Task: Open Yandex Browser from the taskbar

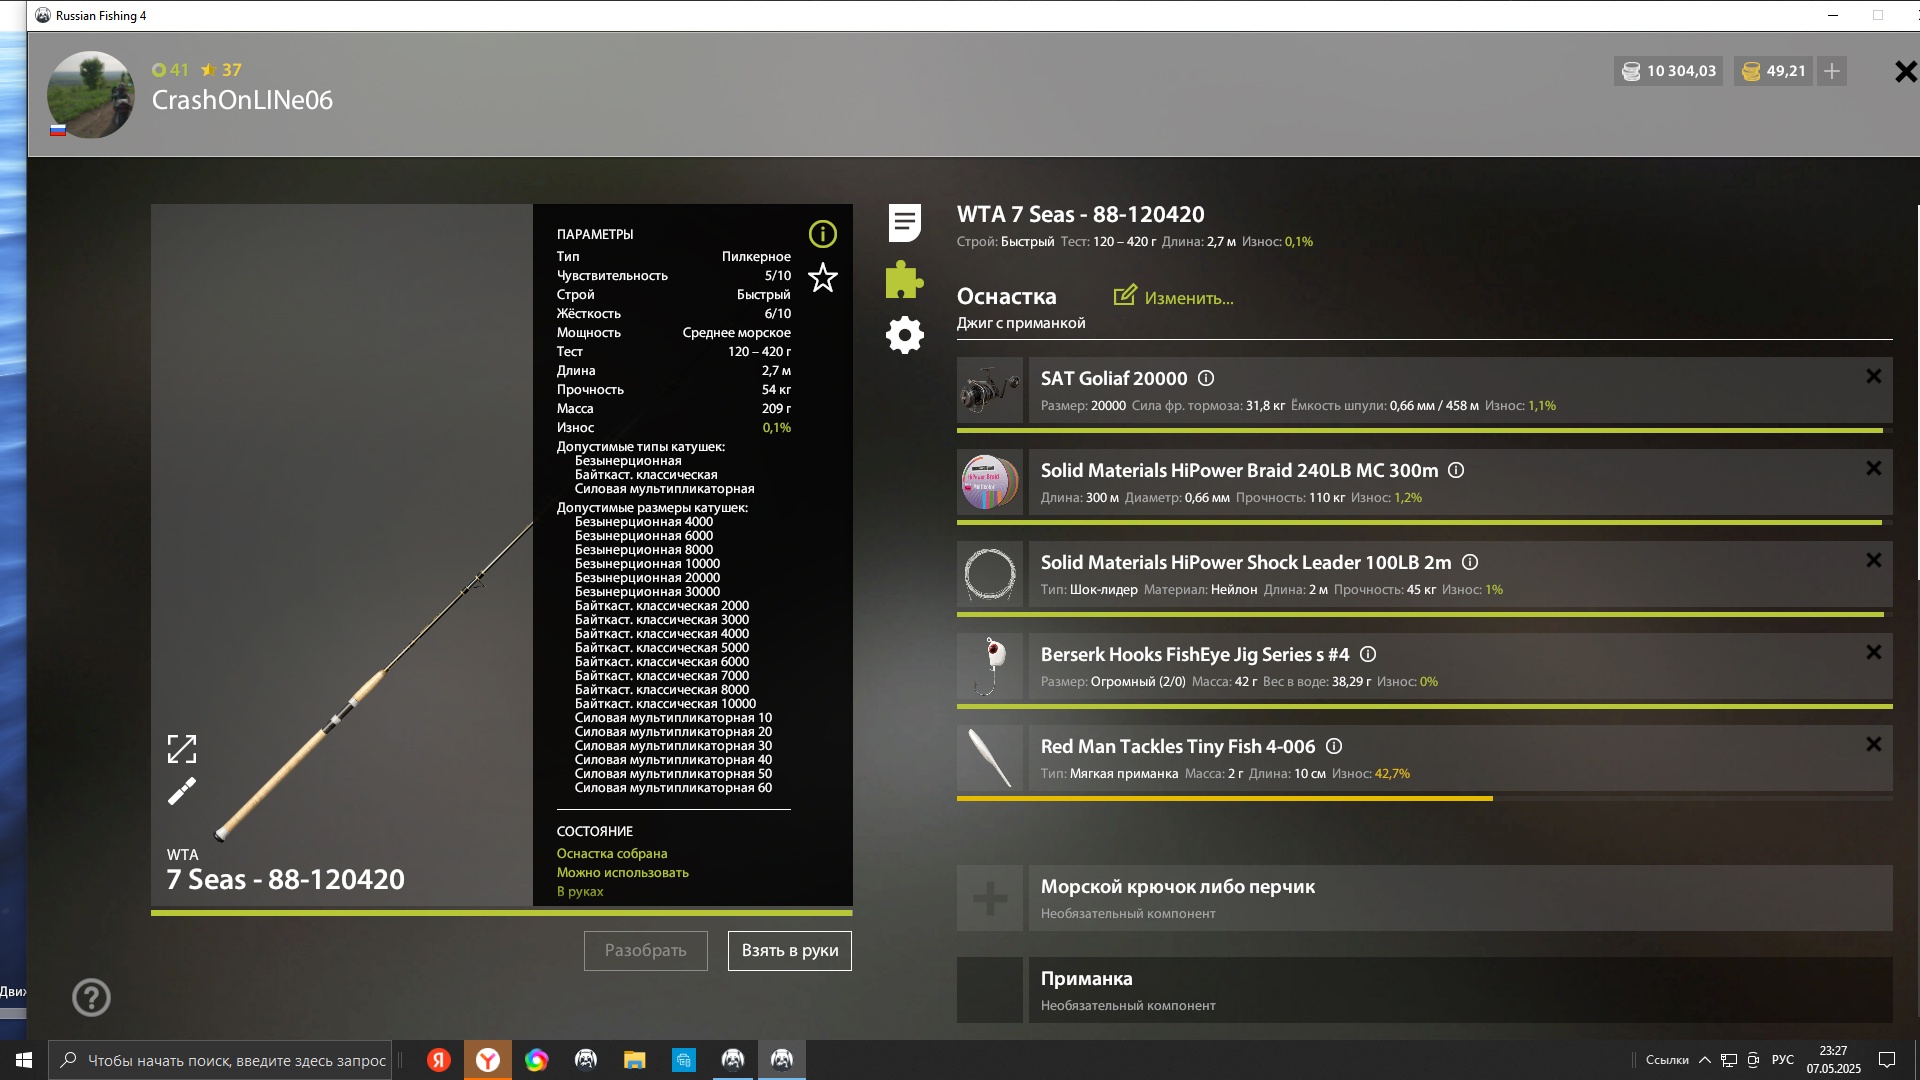Action: (488, 1060)
